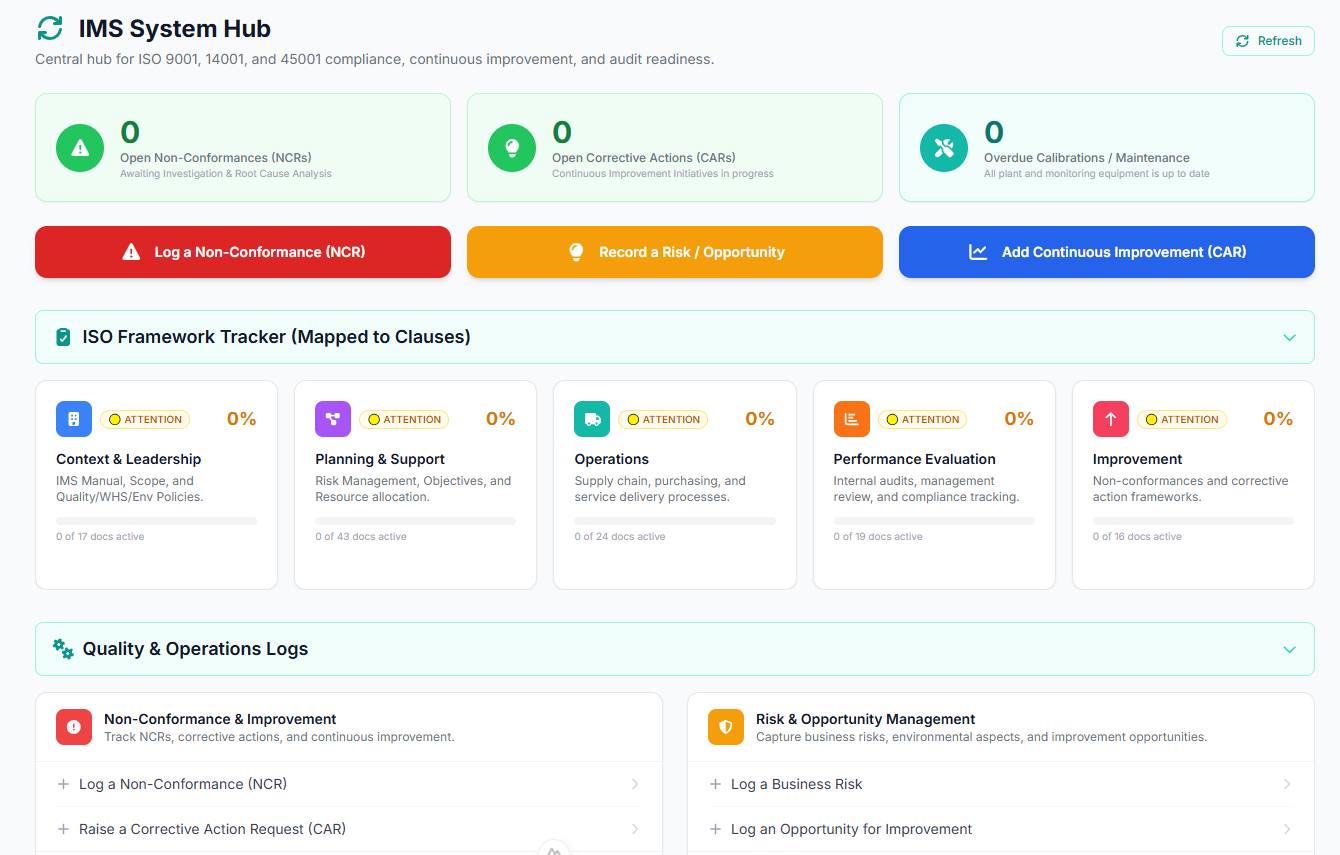
Task: Click the alert icon on Non-Conformance & Improvement panel
Action: 73,727
